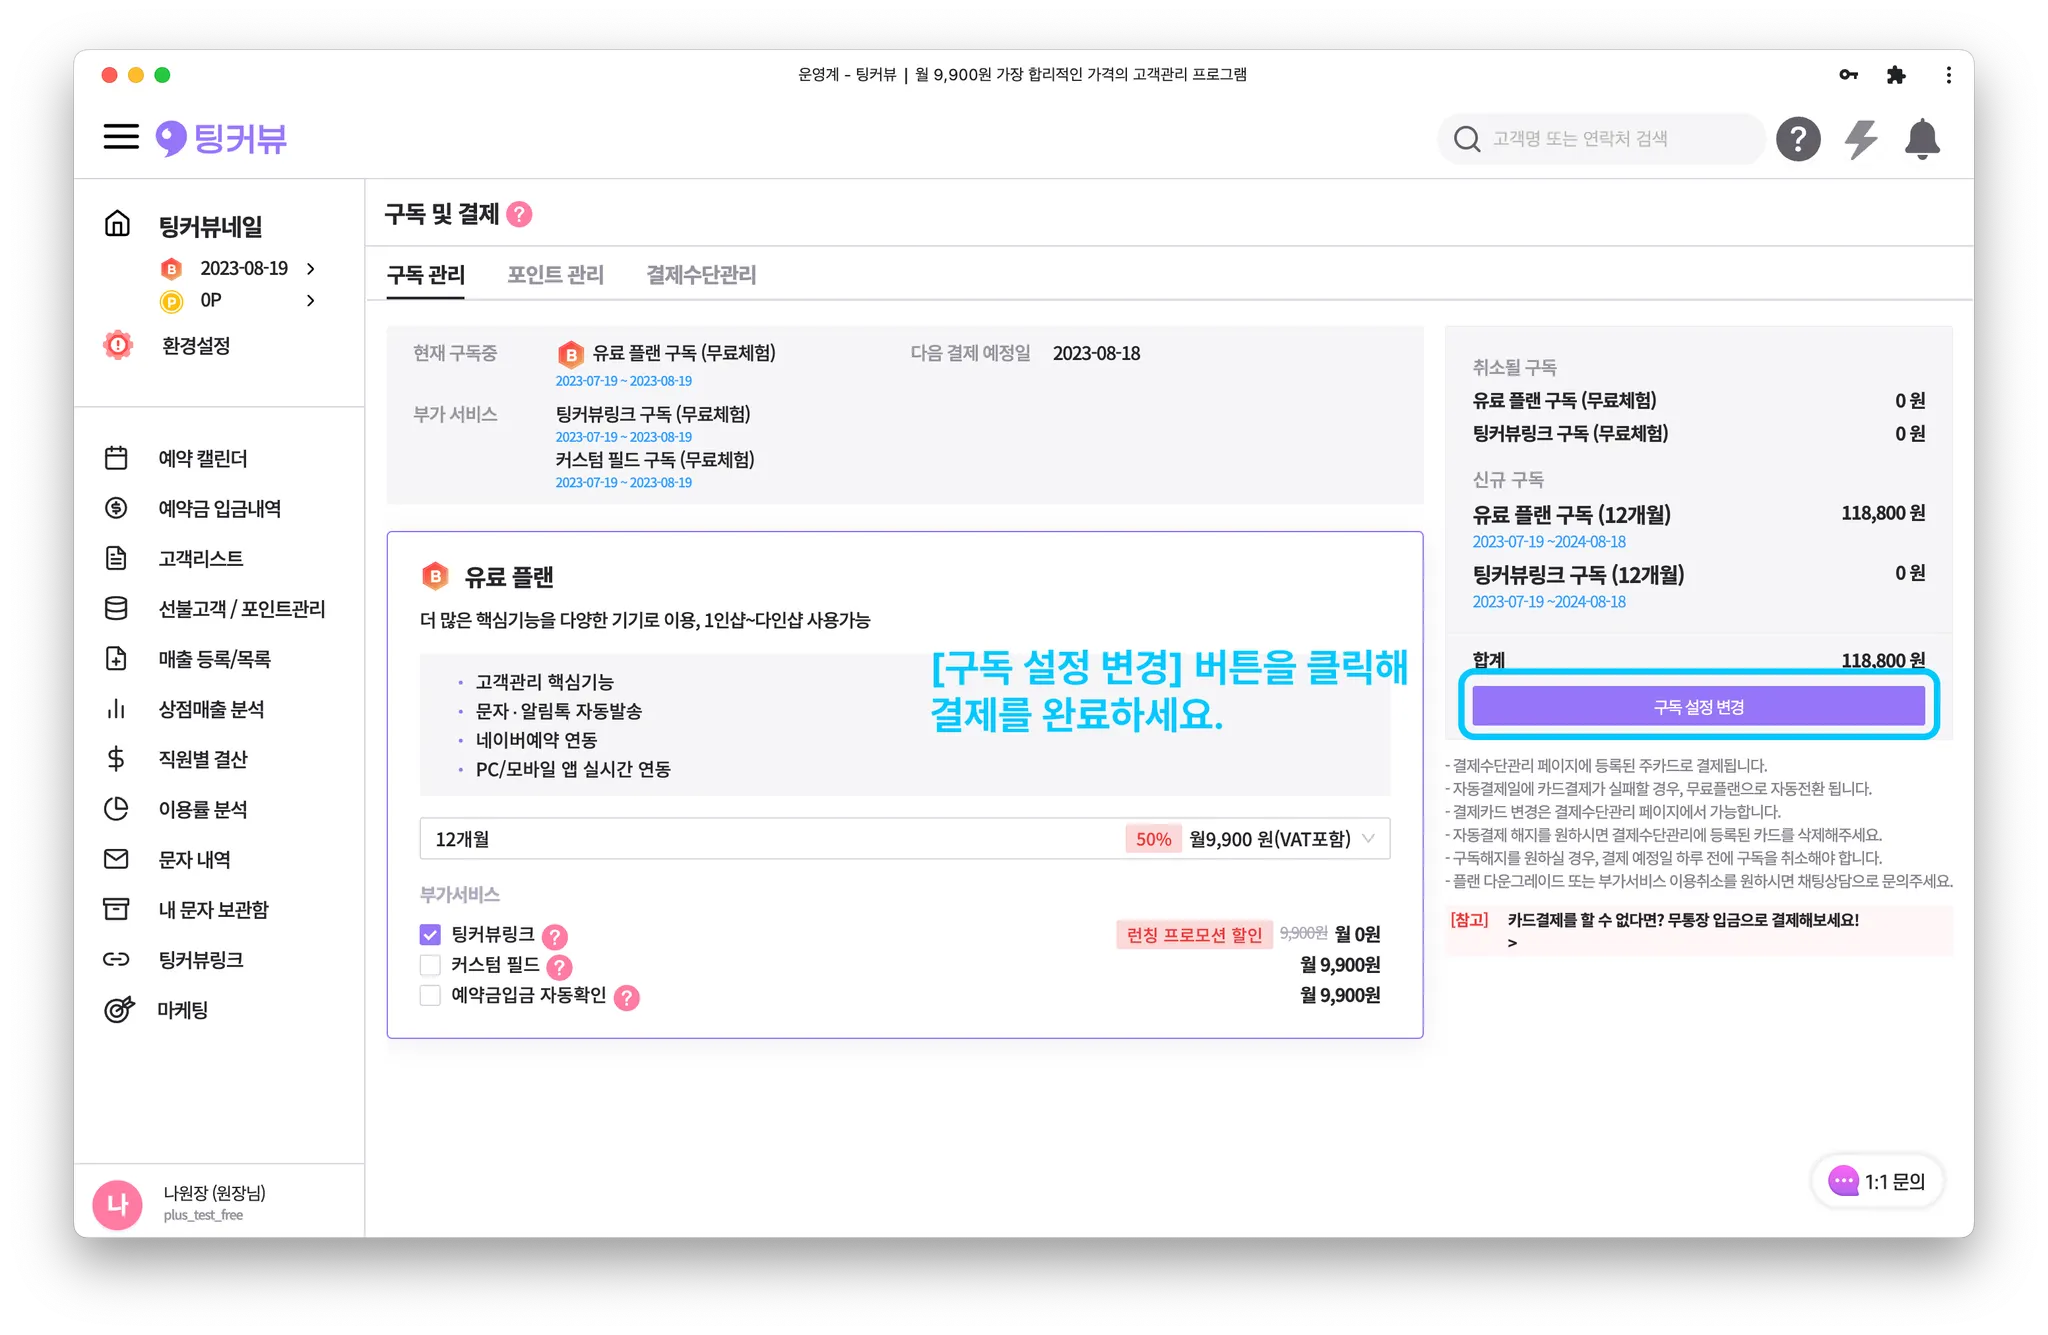The height and width of the screenshot is (1335, 2048).
Task: Open 환경설정 gear icon in sidebar
Action: click(118, 345)
